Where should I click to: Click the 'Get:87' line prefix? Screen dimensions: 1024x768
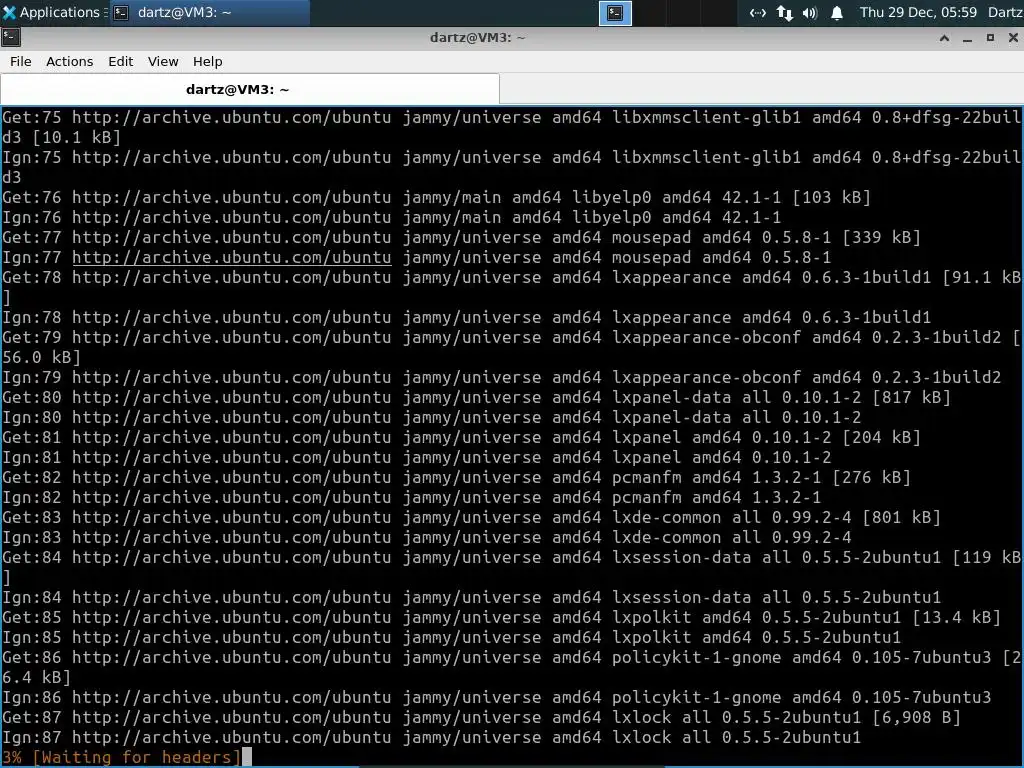pyautogui.click(x=31, y=718)
